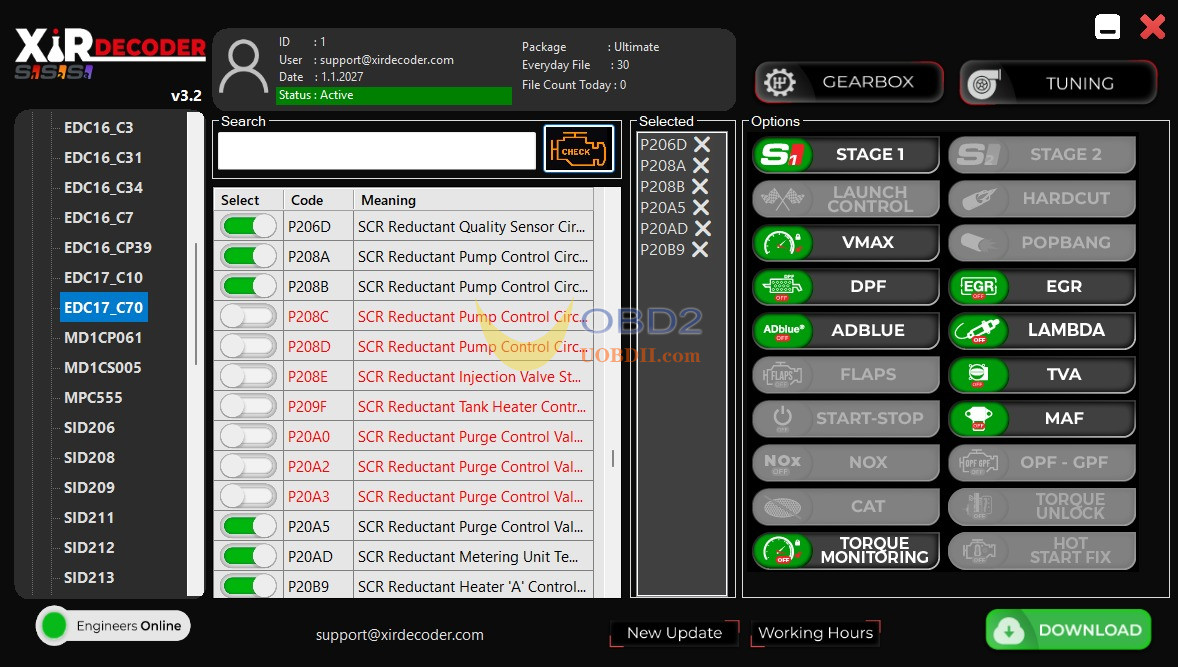Switch to the TUNING tab
The height and width of the screenshot is (667, 1178).
[x=1058, y=83]
